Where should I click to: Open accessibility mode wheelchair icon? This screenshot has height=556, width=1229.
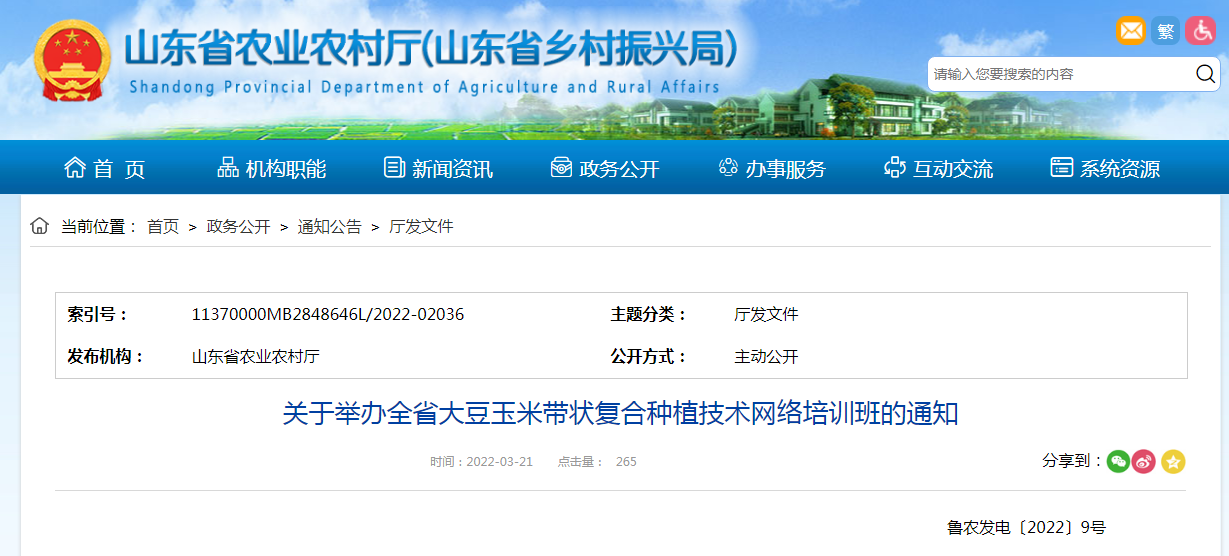pos(1200,31)
